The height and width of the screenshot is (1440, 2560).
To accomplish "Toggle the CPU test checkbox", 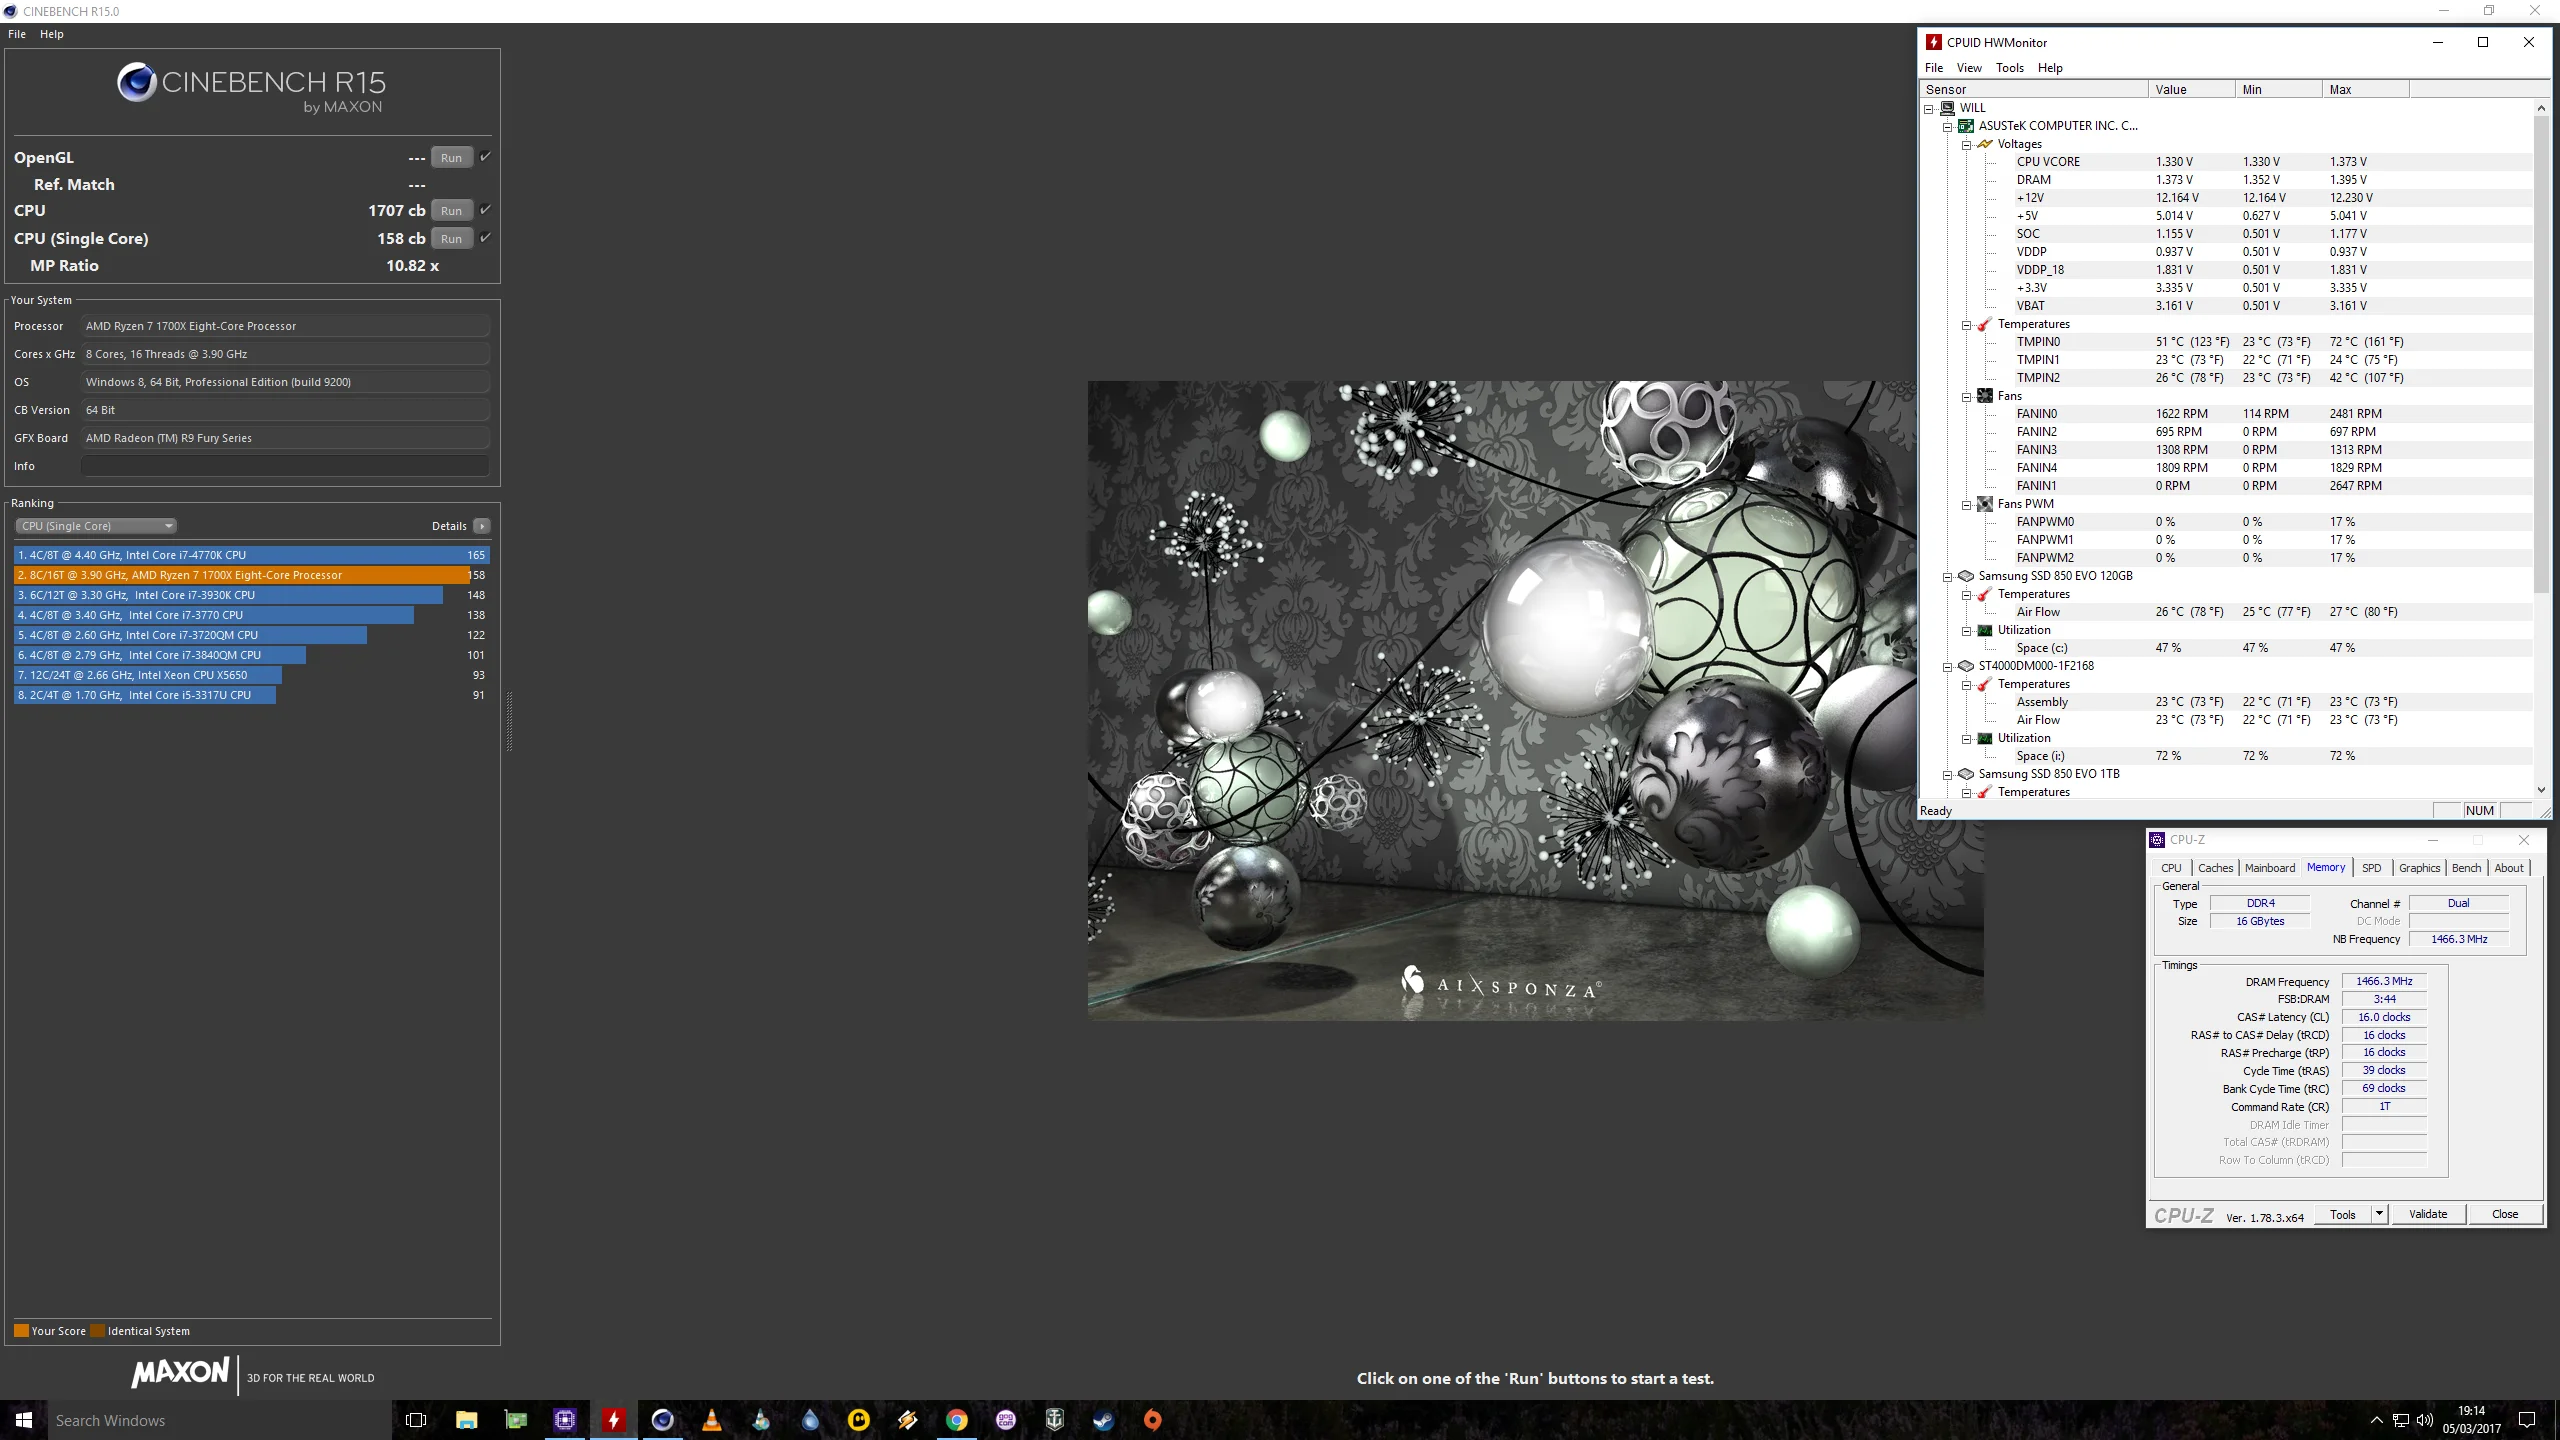I will [x=486, y=210].
